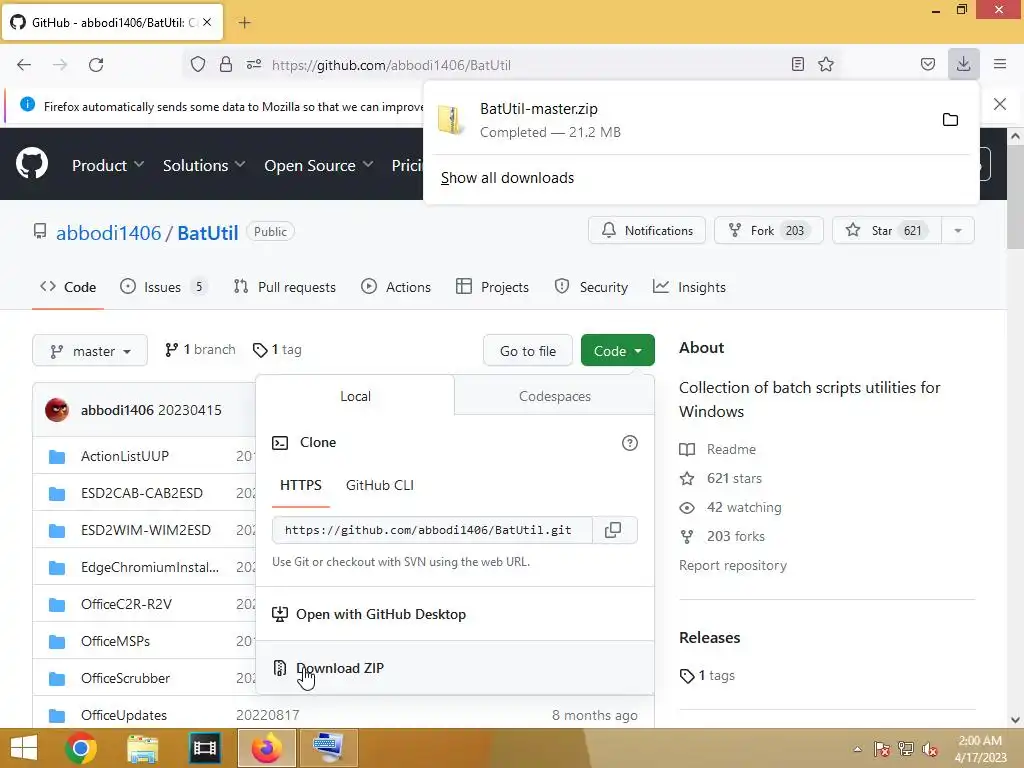1024x768 pixels.
Task: Click the page vertical scrollbar thumb
Action: tap(1015, 196)
